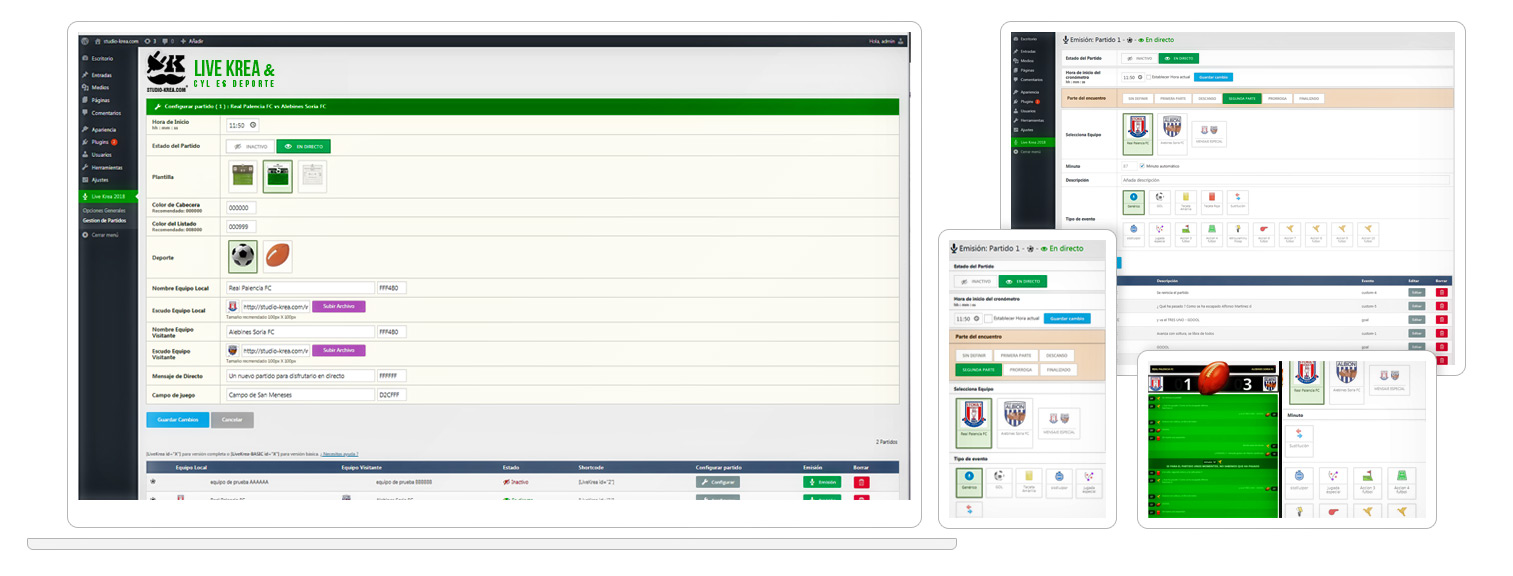Check 'Establecer Hora actual' box in tablet view
Viewport: 1513px width, 576px height.
(988, 318)
